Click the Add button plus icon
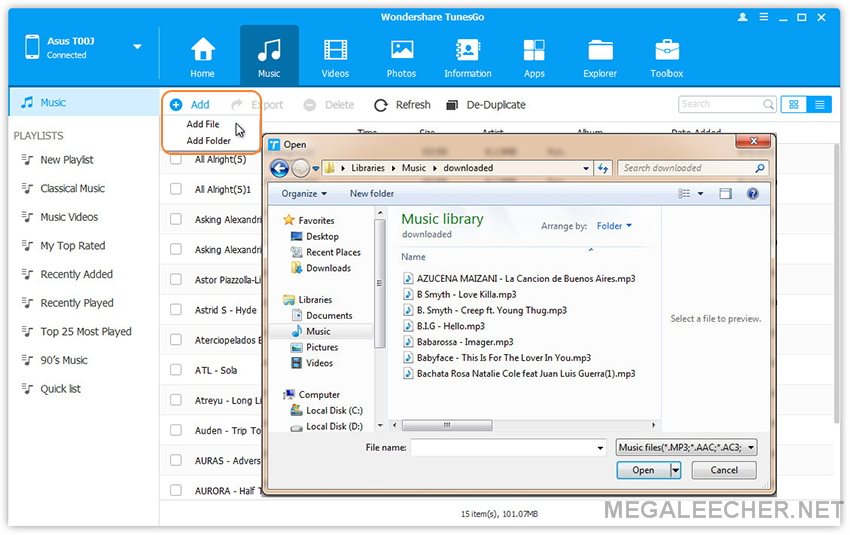 pos(176,105)
